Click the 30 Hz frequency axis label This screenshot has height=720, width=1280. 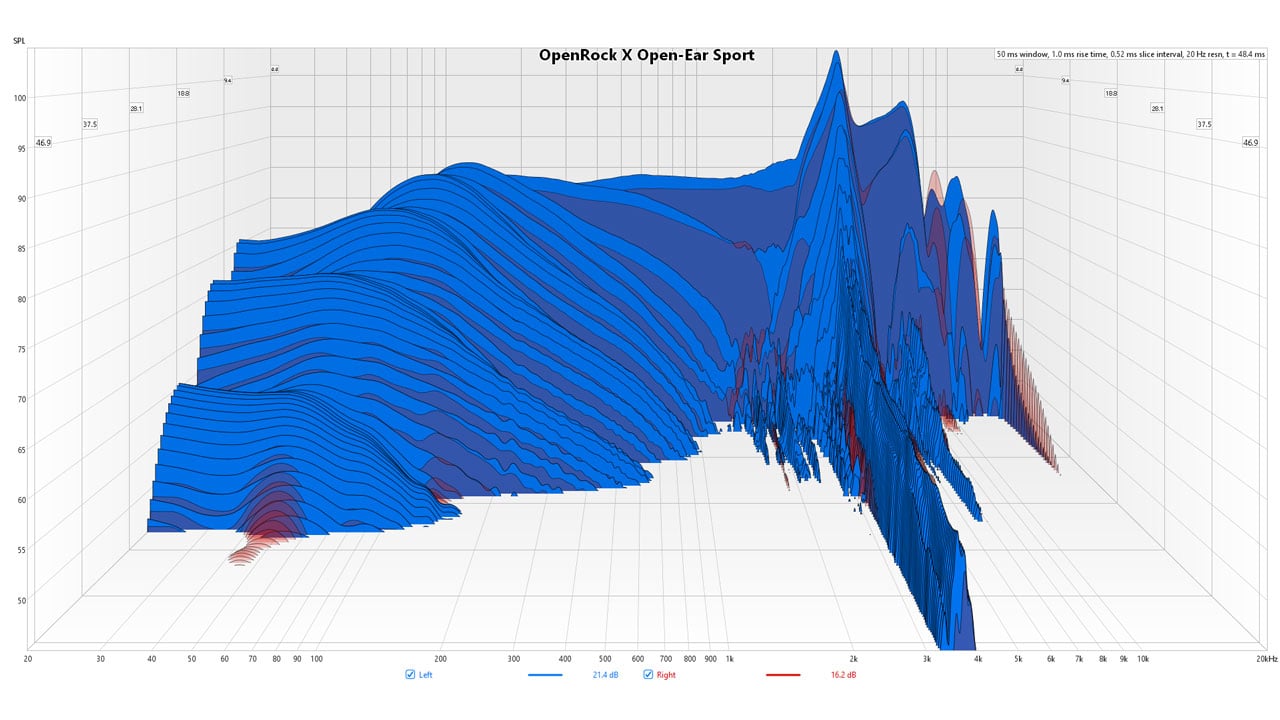pos(101,659)
